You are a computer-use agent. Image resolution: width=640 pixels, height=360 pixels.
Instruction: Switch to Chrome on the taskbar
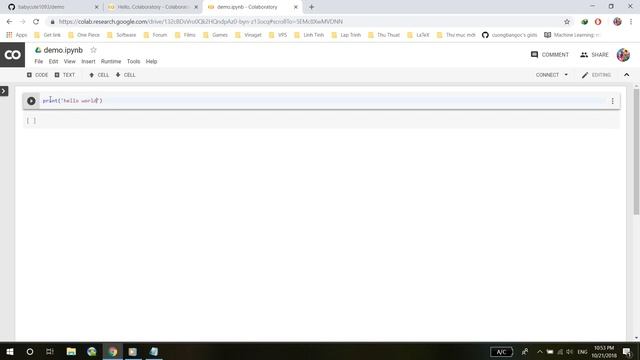click(x=113, y=351)
